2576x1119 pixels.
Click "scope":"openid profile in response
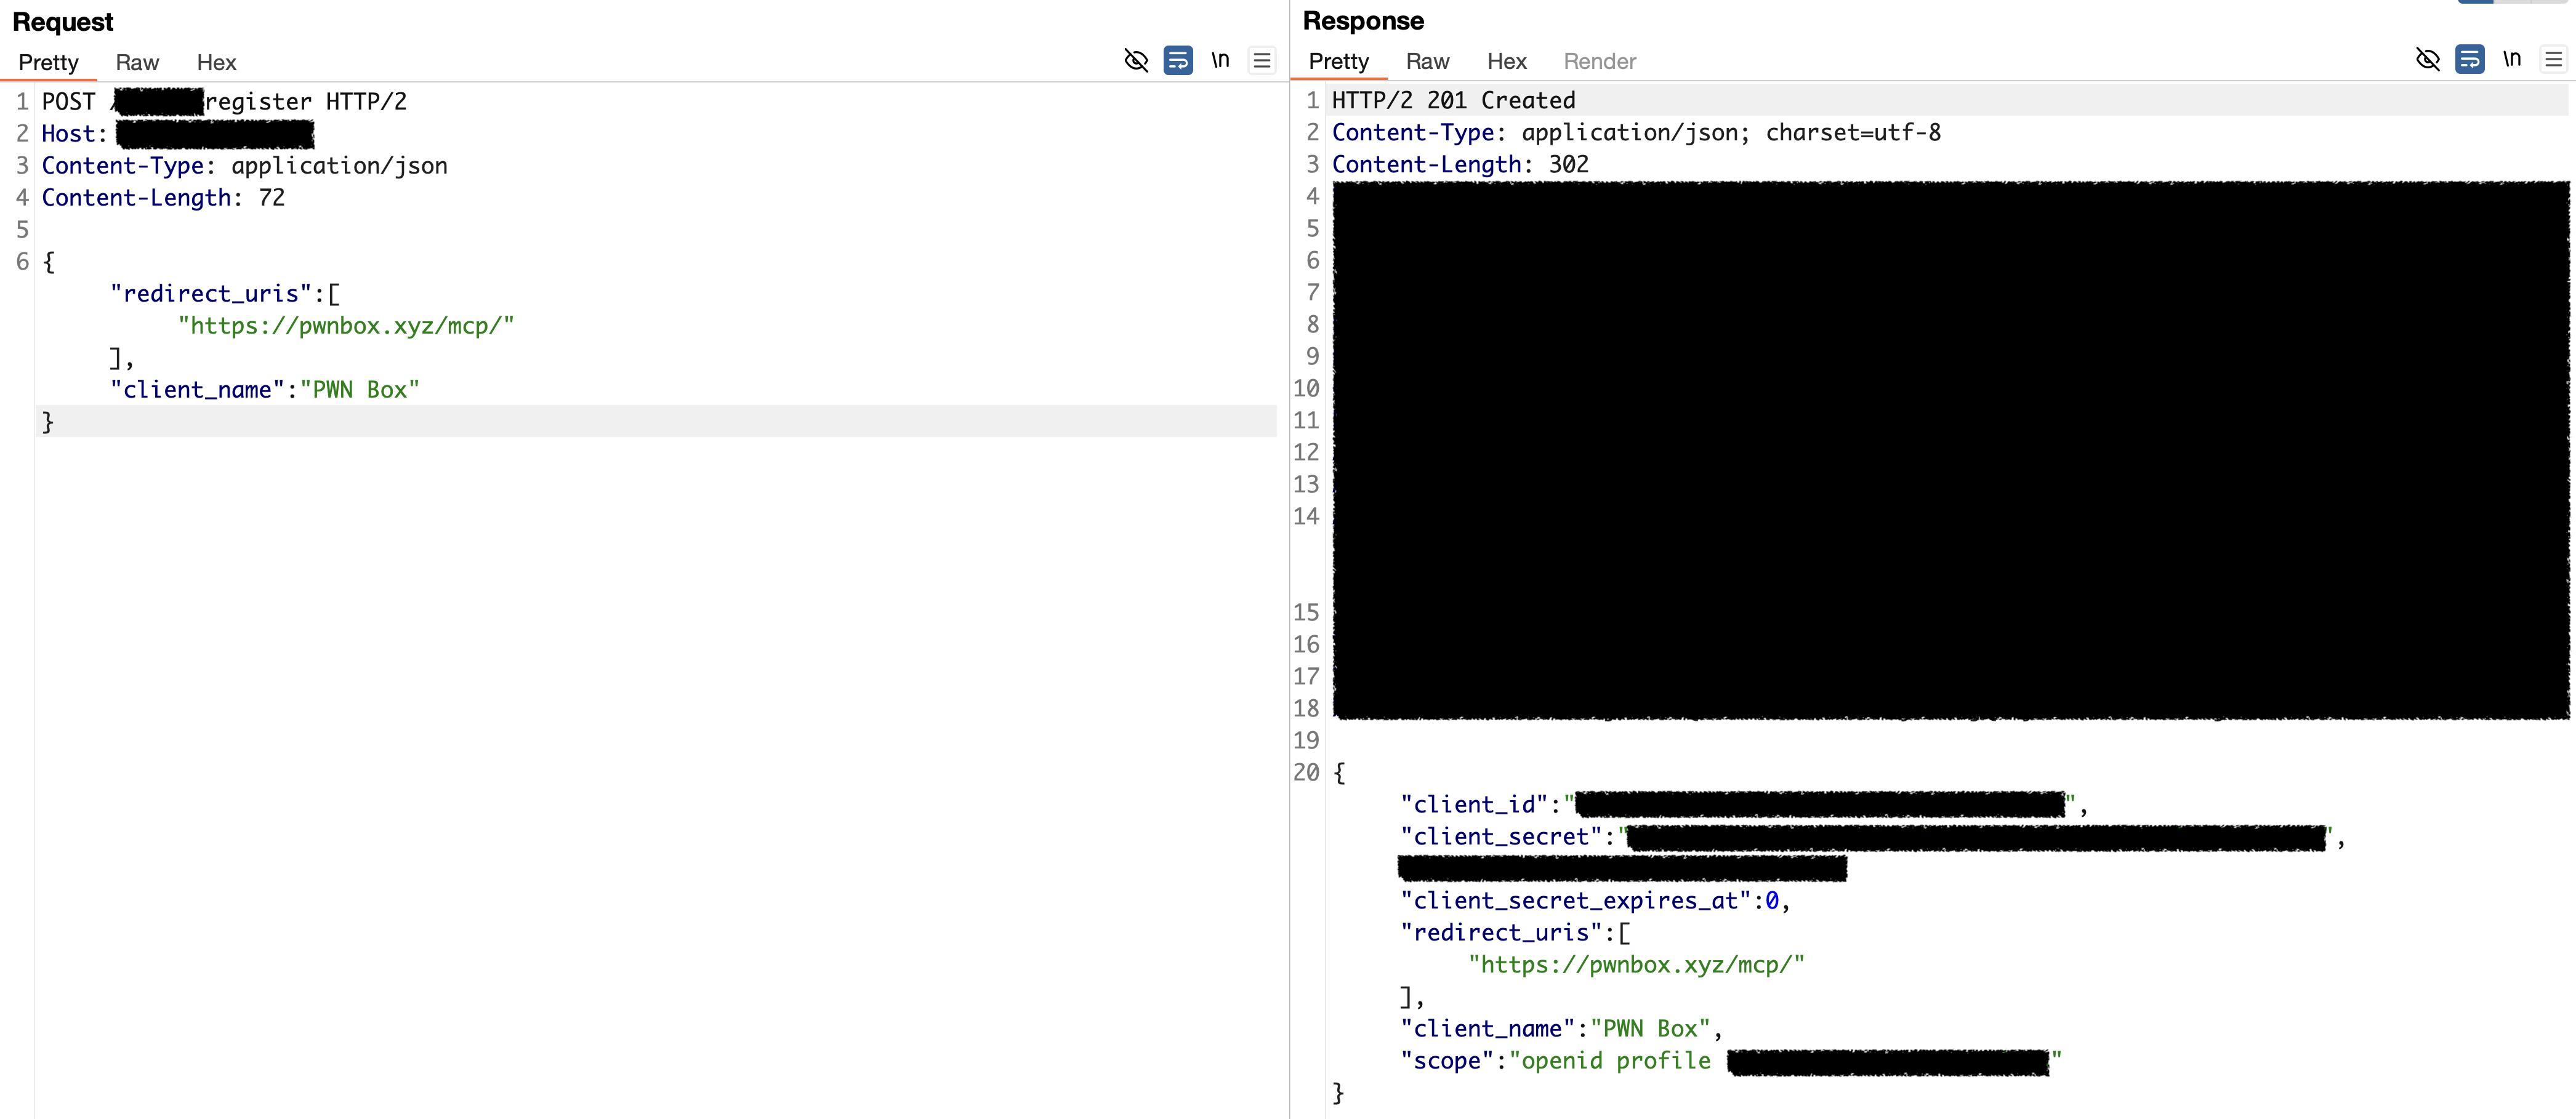pos(1555,1061)
